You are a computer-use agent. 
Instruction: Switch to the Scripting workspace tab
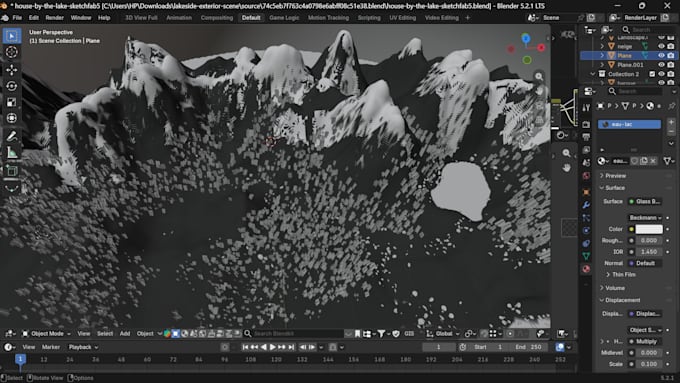point(369,18)
